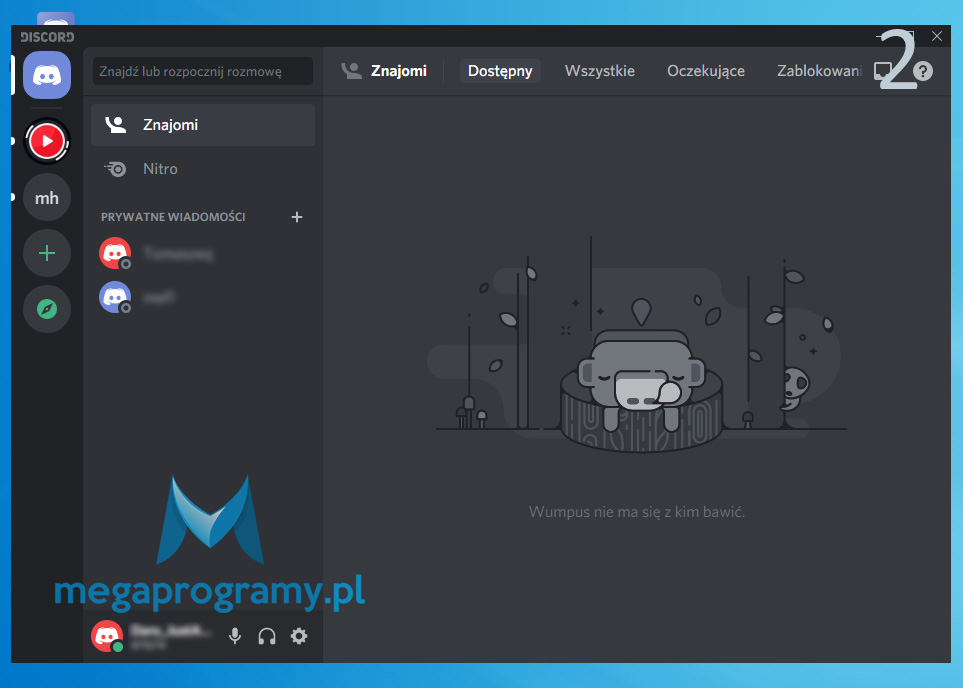963x688 pixels.
Task: Open conversation with red avatar user
Action: coord(203,254)
